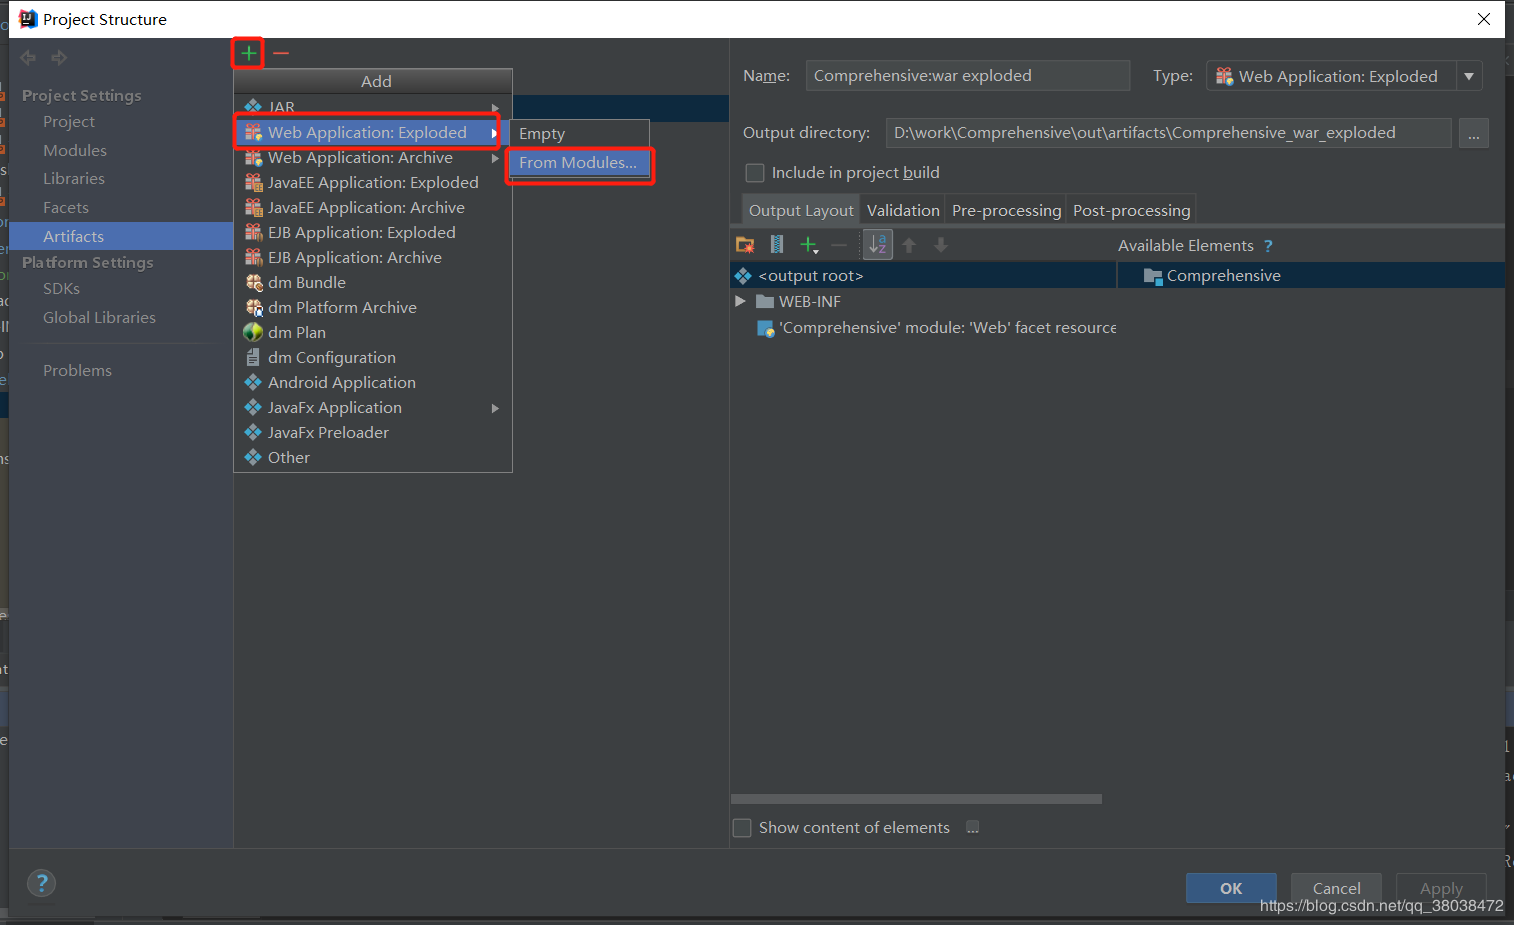Toggle Show content of elements checkbox

coord(742,828)
